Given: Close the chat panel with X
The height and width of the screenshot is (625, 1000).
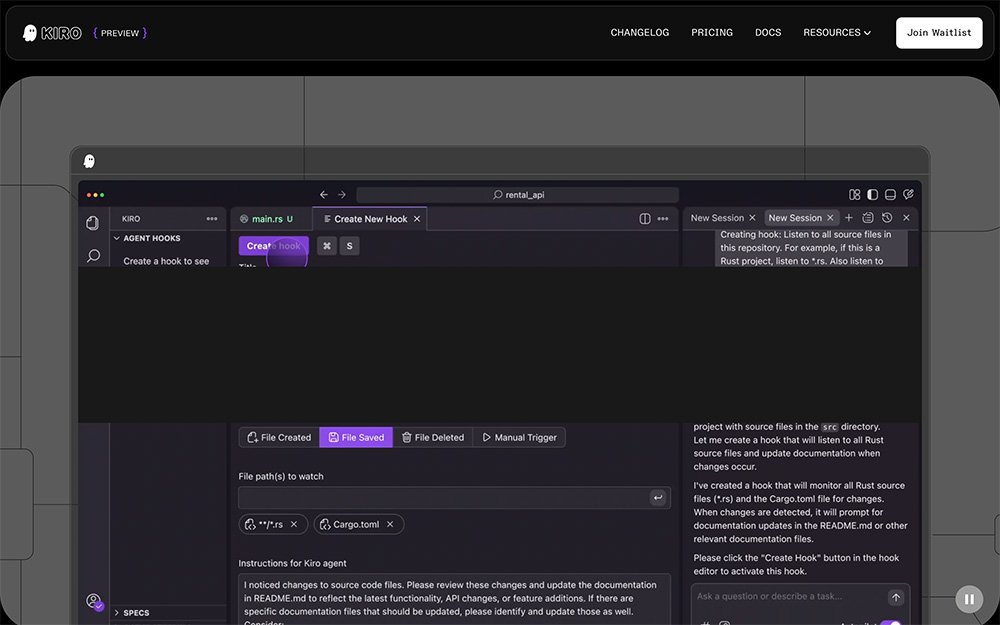Looking at the screenshot, I should tap(906, 217).
